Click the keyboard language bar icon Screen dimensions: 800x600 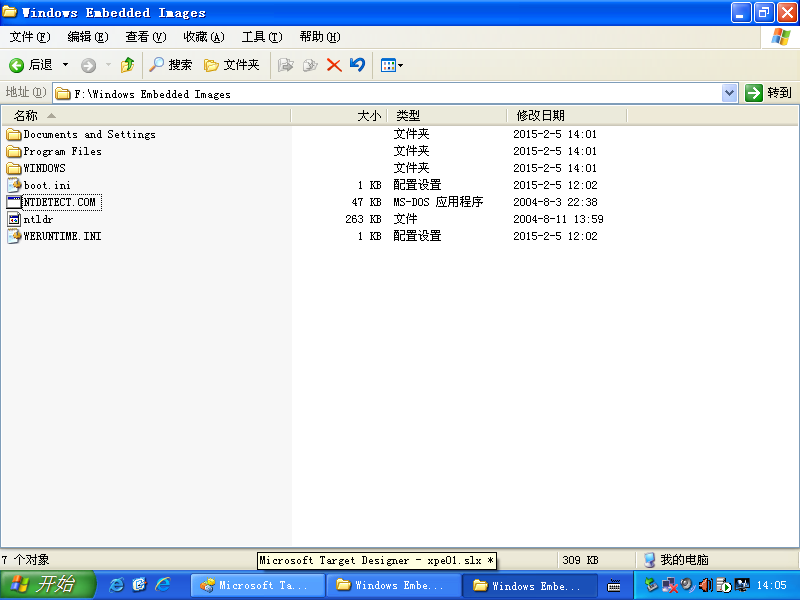click(614, 586)
